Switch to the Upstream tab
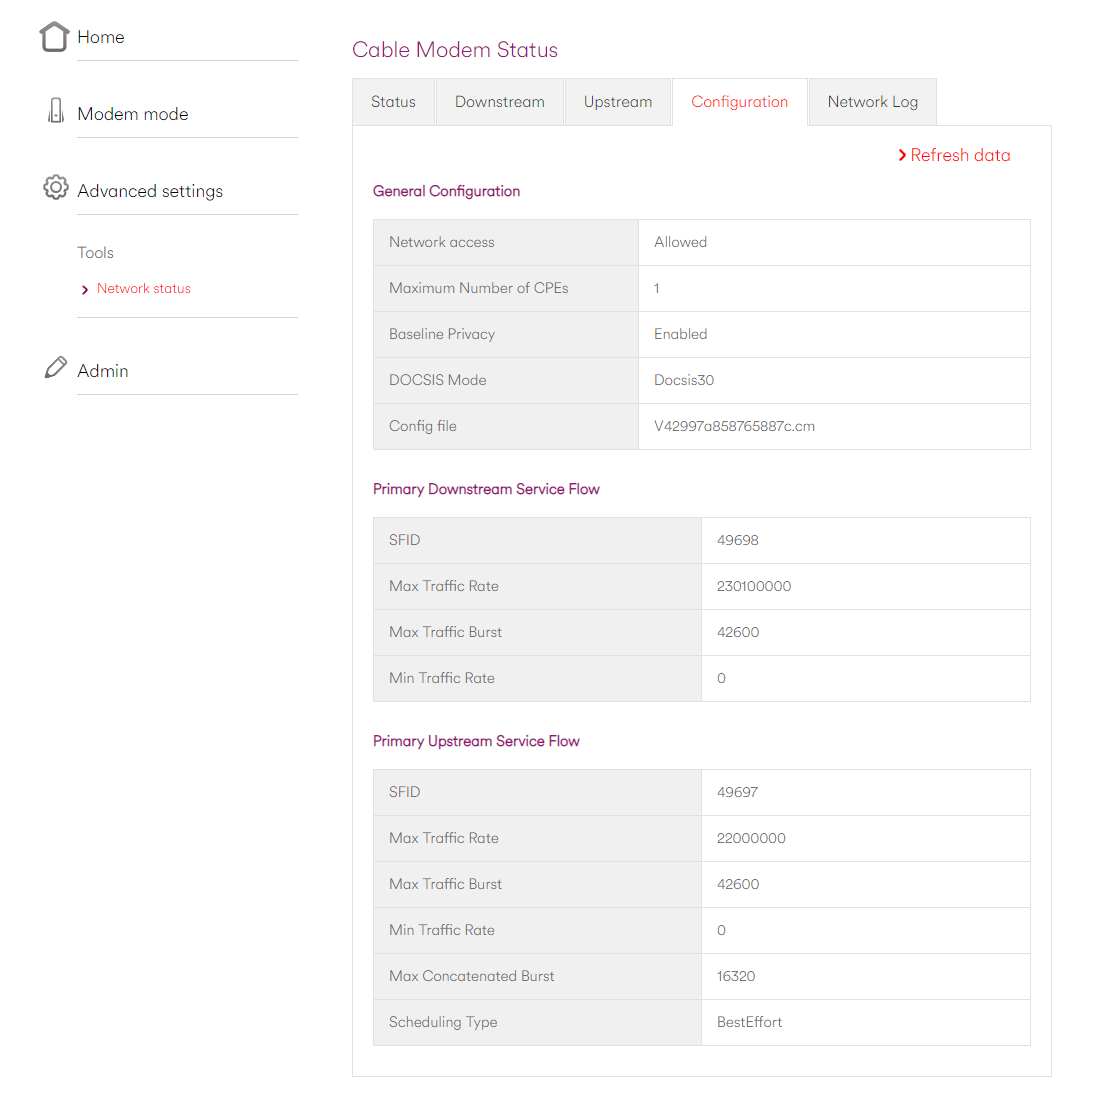This screenshot has width=1097, height=1110. tap(617, 102)
